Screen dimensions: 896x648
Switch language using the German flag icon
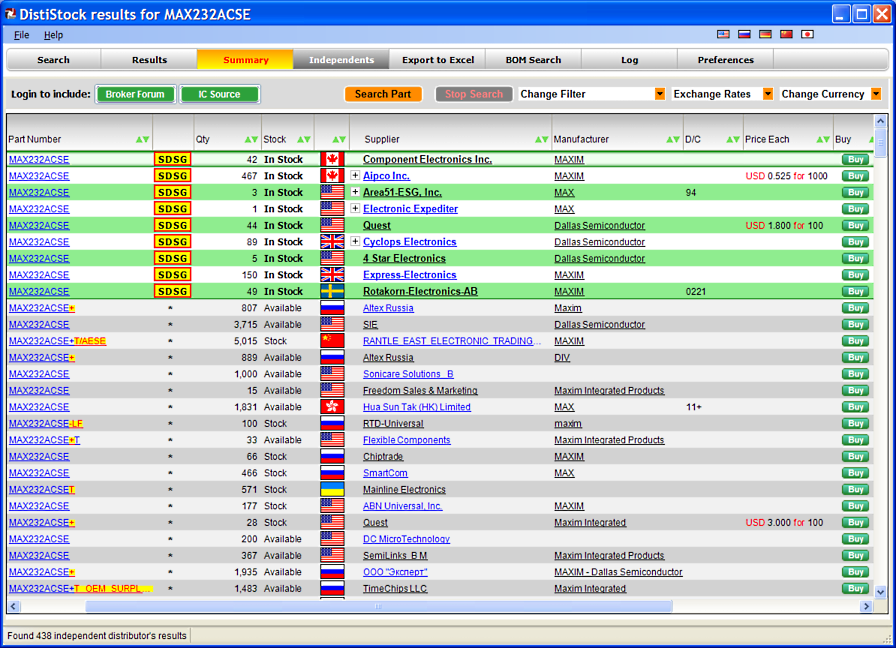tap(765, 34)
